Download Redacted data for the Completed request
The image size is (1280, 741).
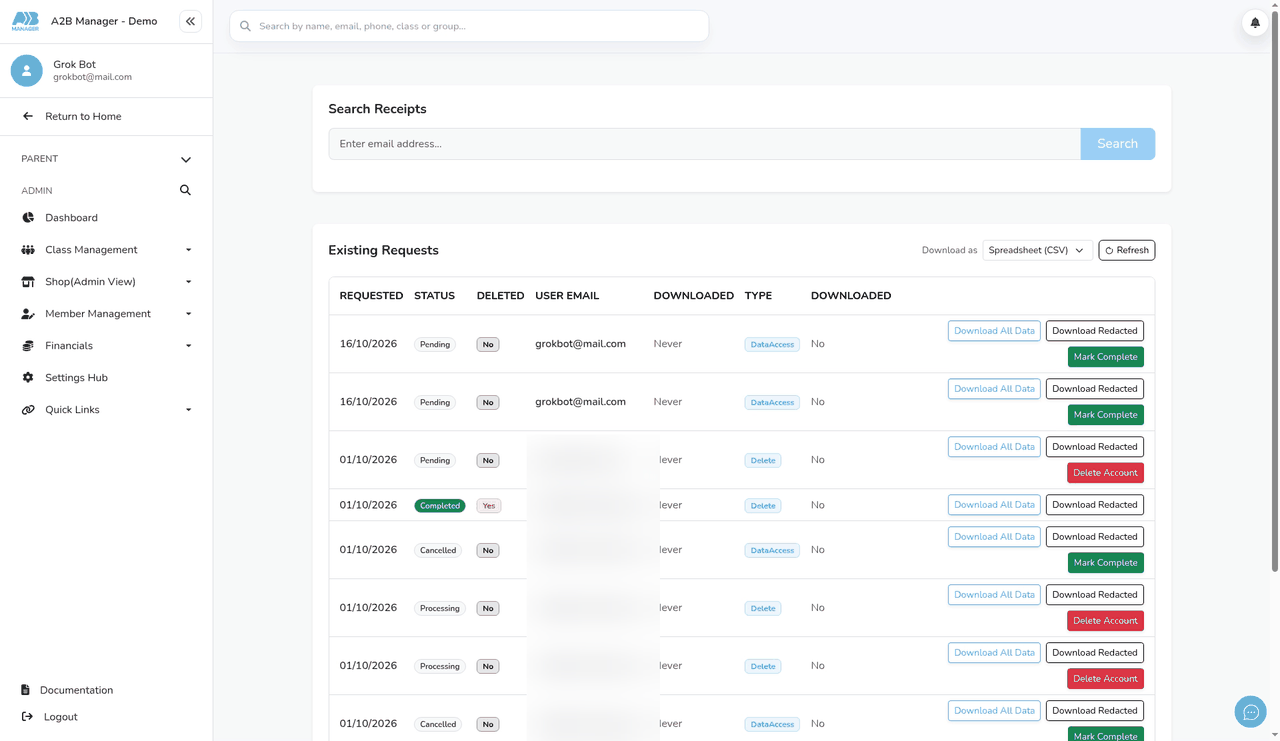[x=1095, y=505]
